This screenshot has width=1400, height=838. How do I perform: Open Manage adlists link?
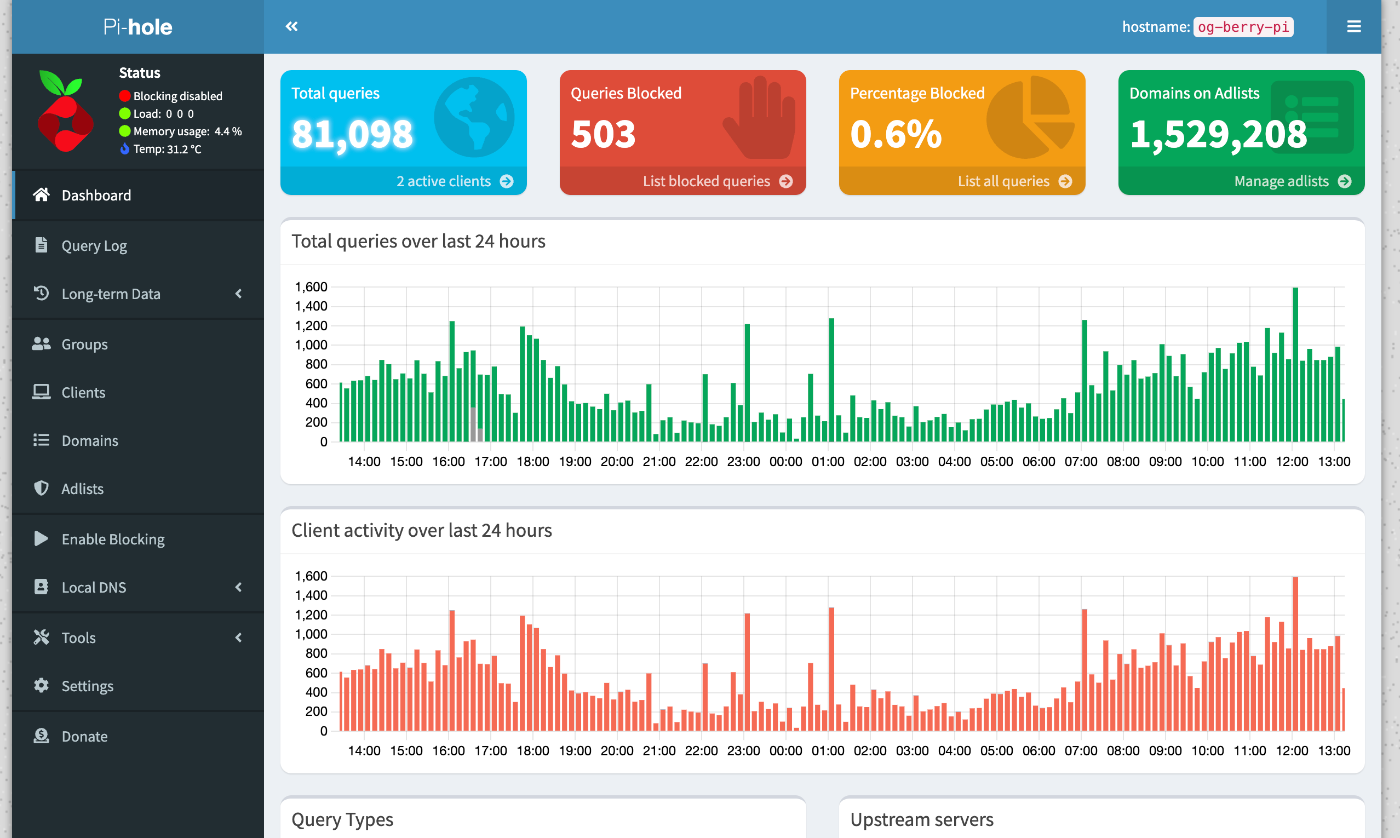(x=1241, y=181)
